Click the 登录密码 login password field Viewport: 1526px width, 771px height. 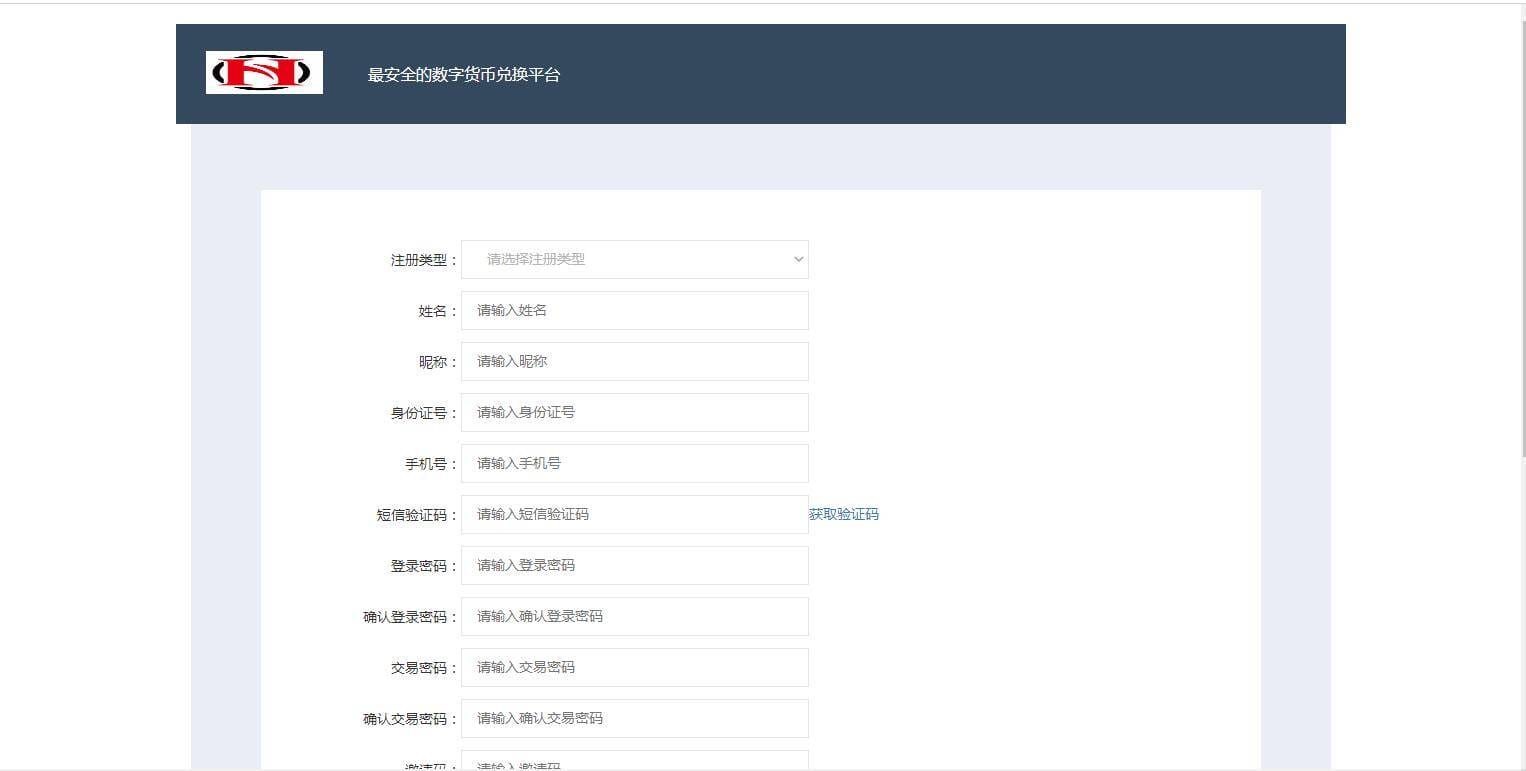pyautogui.click(x=634, y=565)
